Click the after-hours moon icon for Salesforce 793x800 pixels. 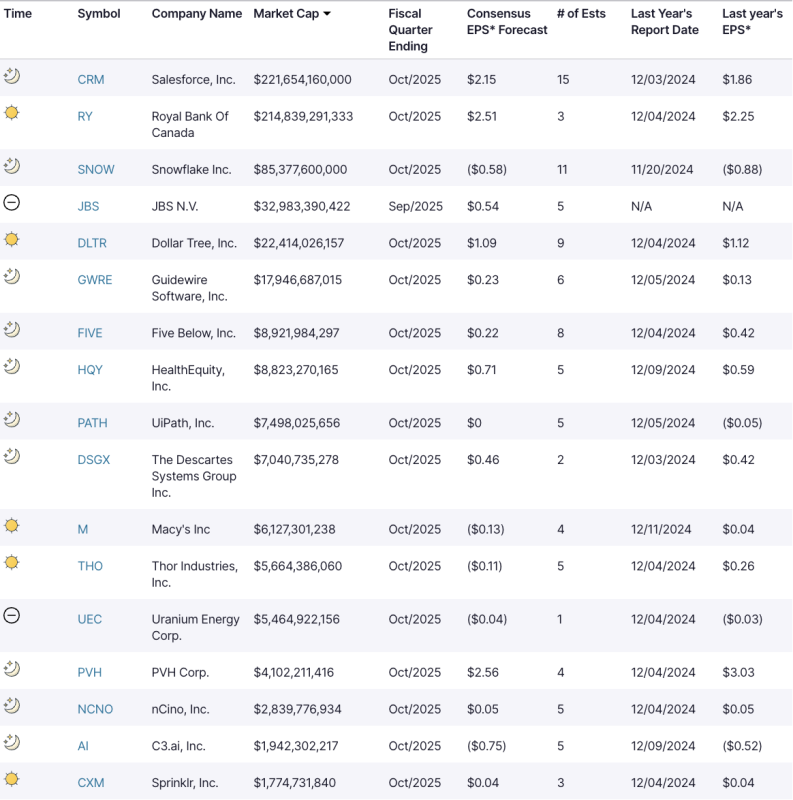(12, 76)
